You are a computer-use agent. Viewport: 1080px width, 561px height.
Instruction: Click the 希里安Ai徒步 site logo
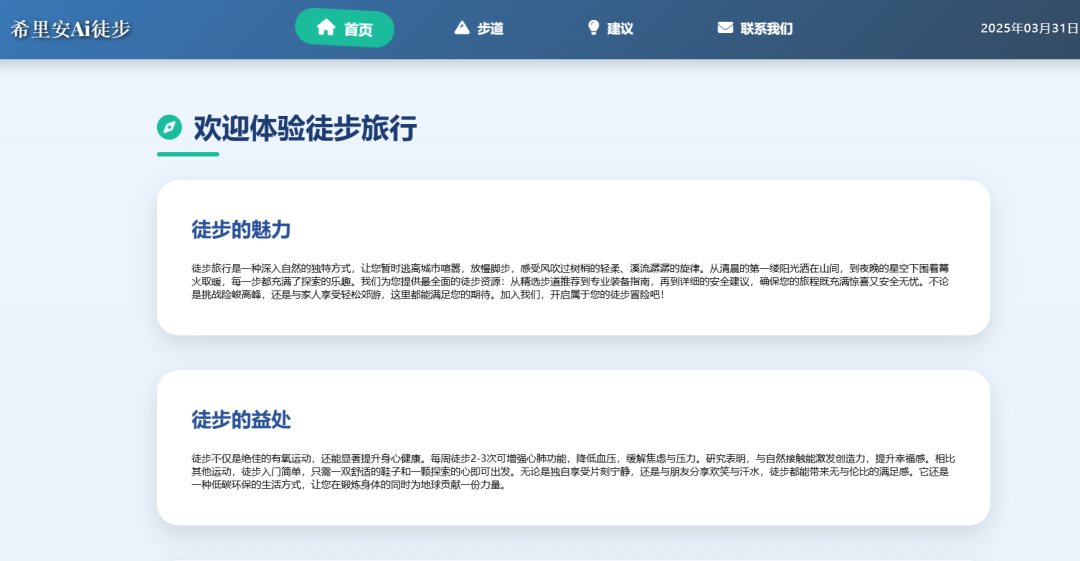[x=70, y=29]
